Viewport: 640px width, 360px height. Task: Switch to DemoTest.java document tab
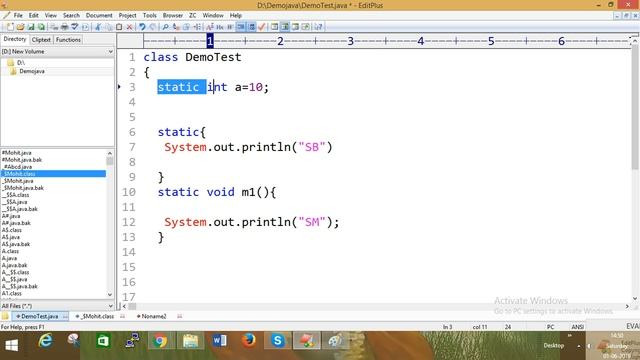40,316
